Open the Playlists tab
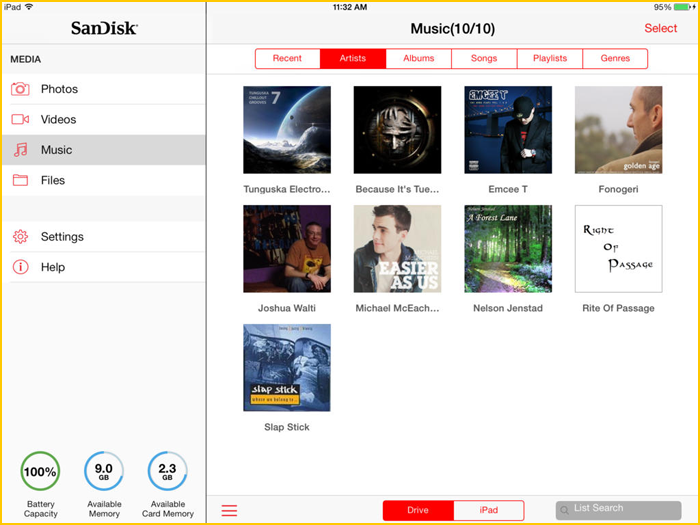This screenshot has width=700, height=525. click(550, 59)
